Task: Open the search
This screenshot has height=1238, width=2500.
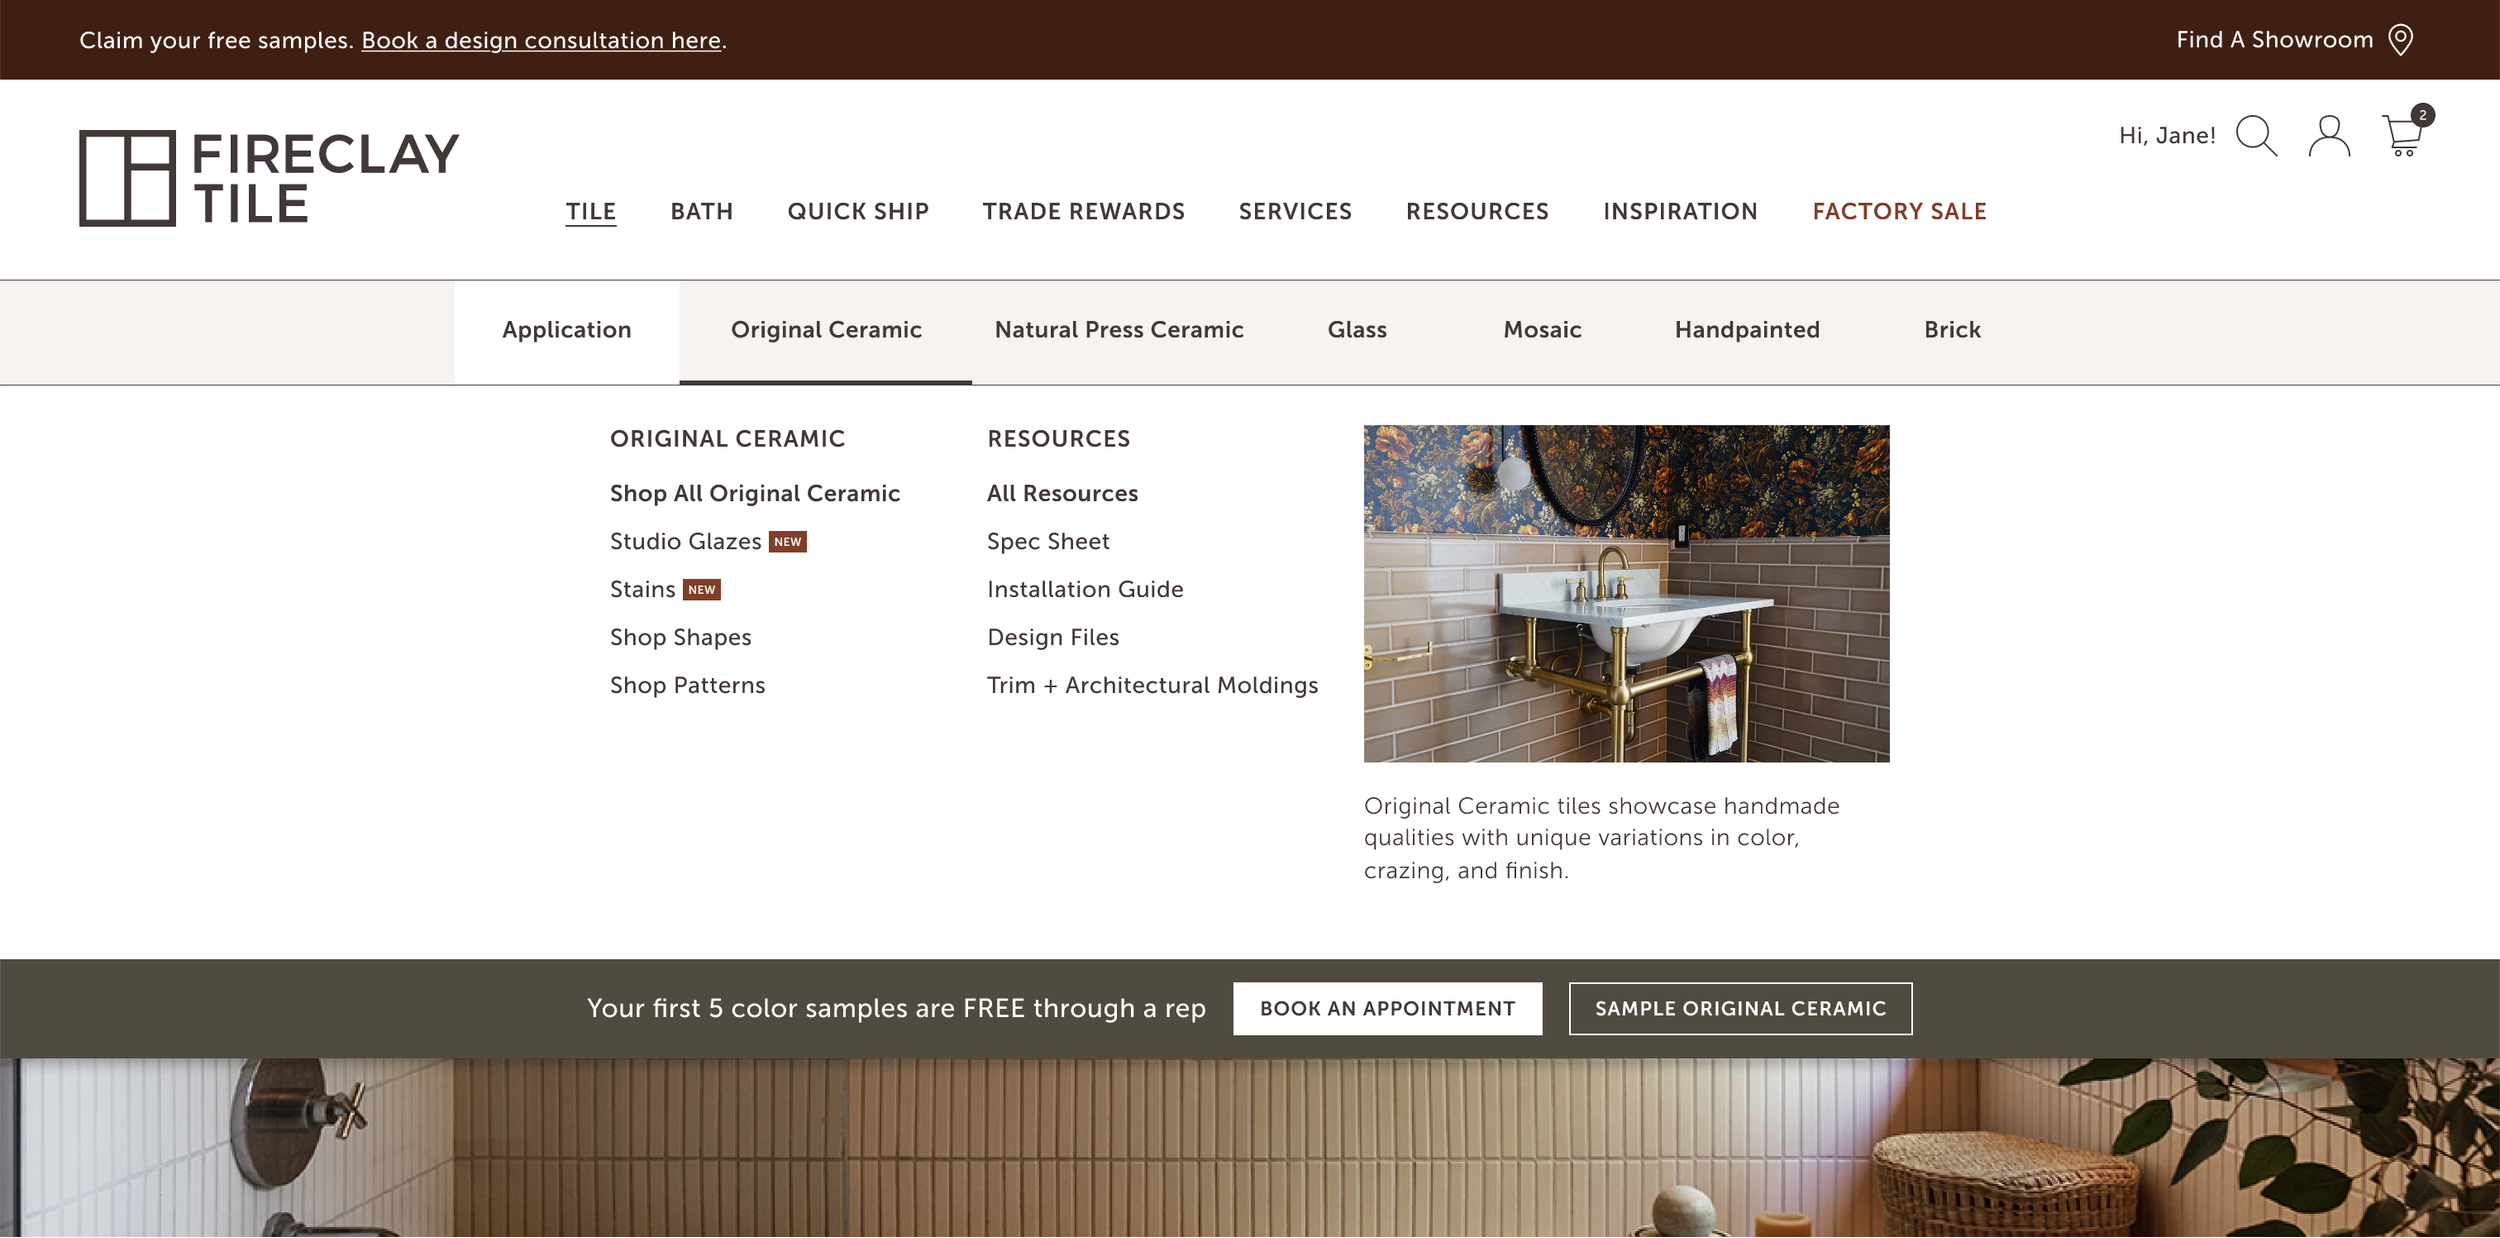Action: pos(2257,135)
